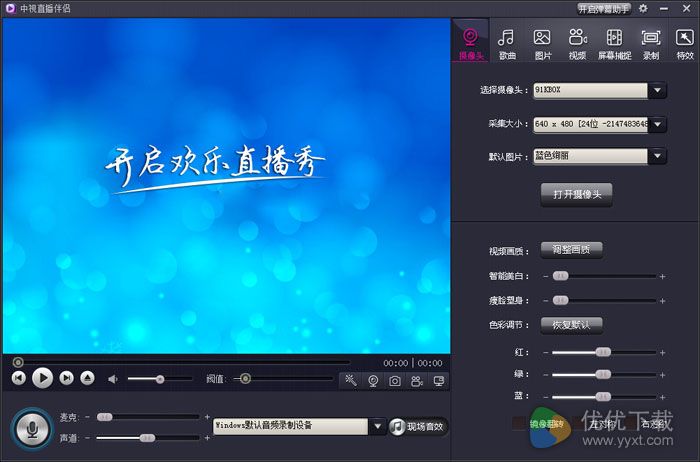The width and height of the screenshot is (700, 462).
Task: Increase 智能美白 with its plus sign
Action: 662,277
